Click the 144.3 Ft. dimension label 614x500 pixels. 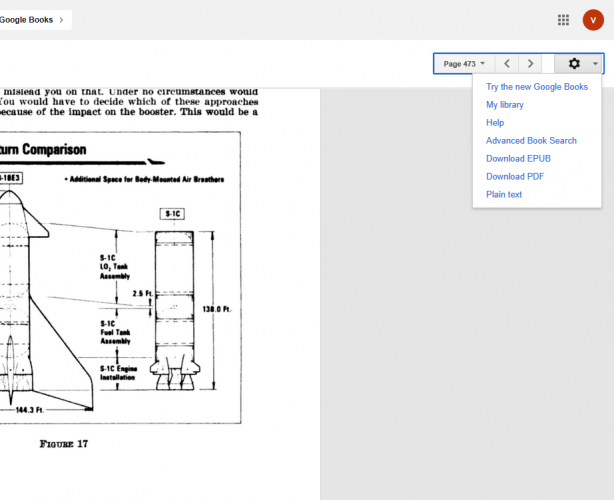pos(30,410)
